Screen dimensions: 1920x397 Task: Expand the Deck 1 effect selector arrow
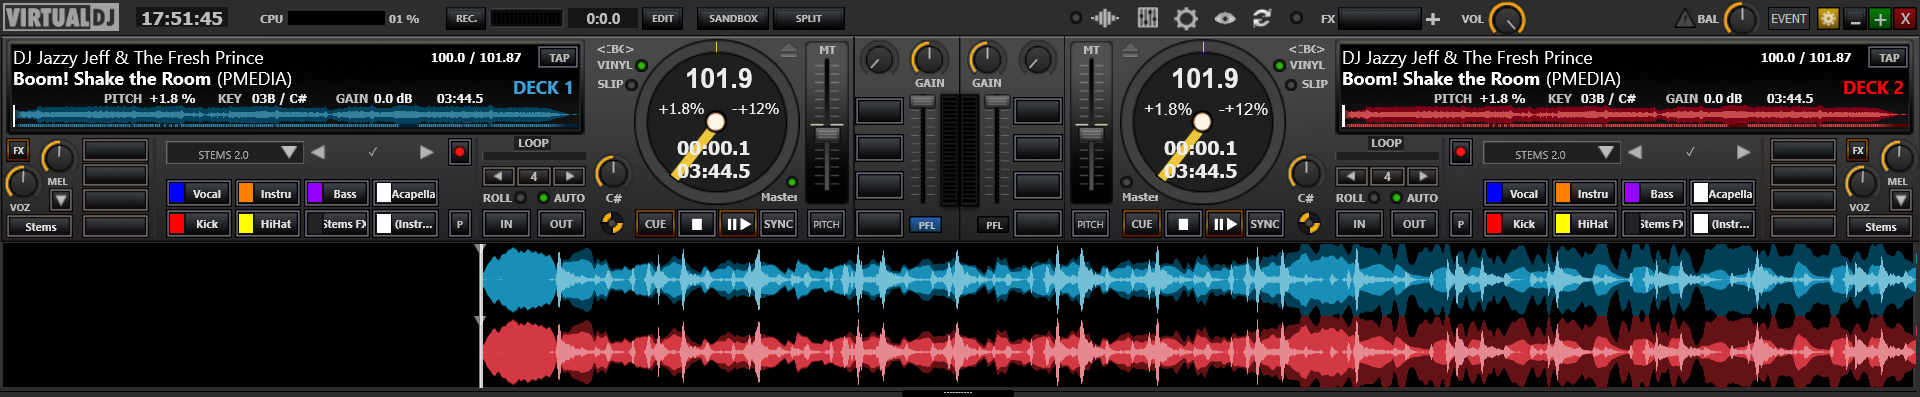pyautogui.click(x=61, y=200)
